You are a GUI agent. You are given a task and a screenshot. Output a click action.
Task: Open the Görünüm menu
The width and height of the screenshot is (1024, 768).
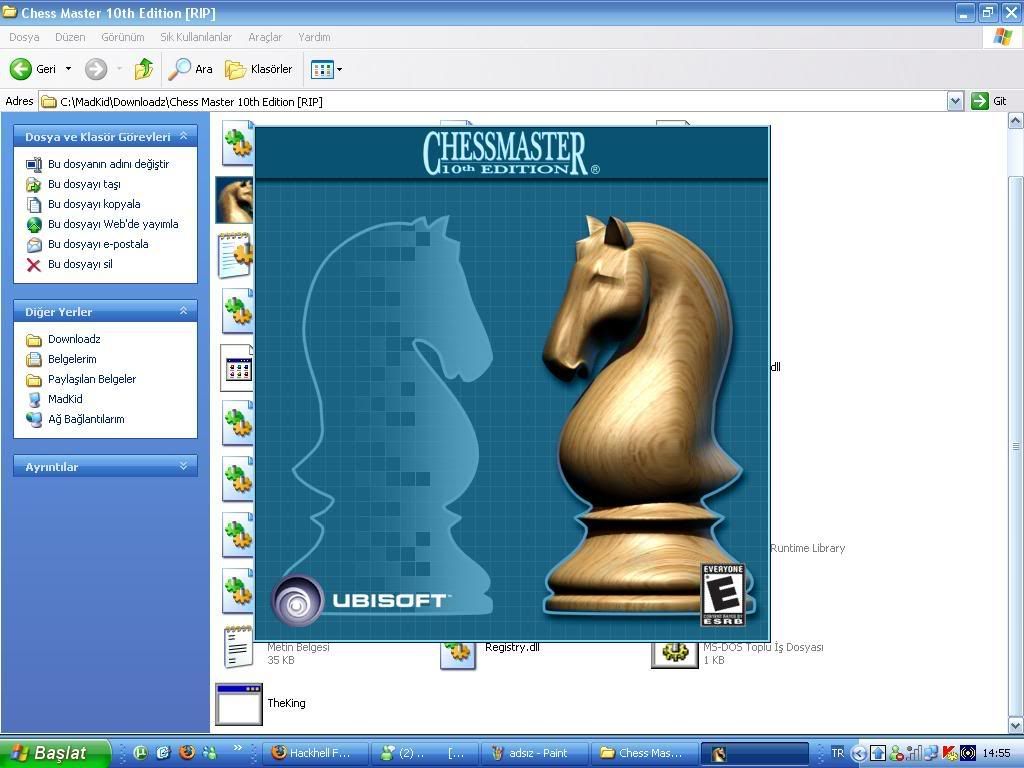[x=122, y=37]
